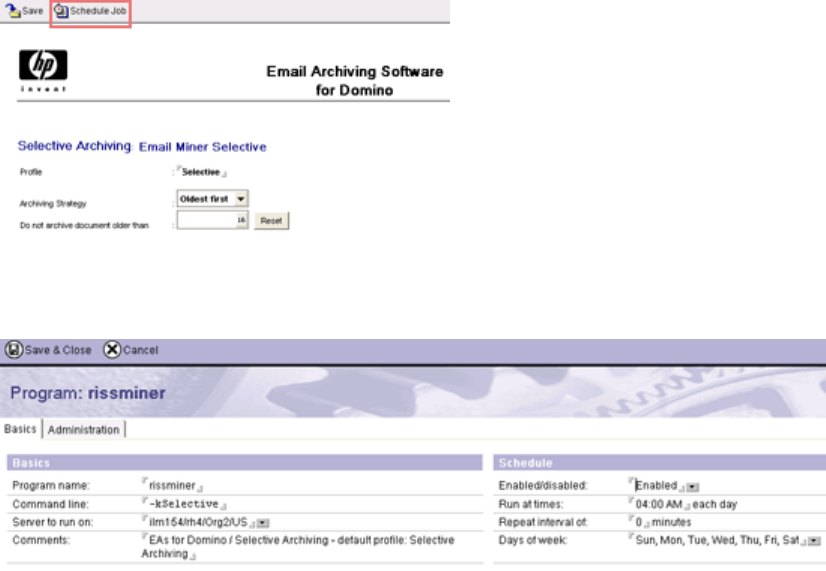826x571 pixels.
Task: Click the Comments field text
Action: coord(298,547)
